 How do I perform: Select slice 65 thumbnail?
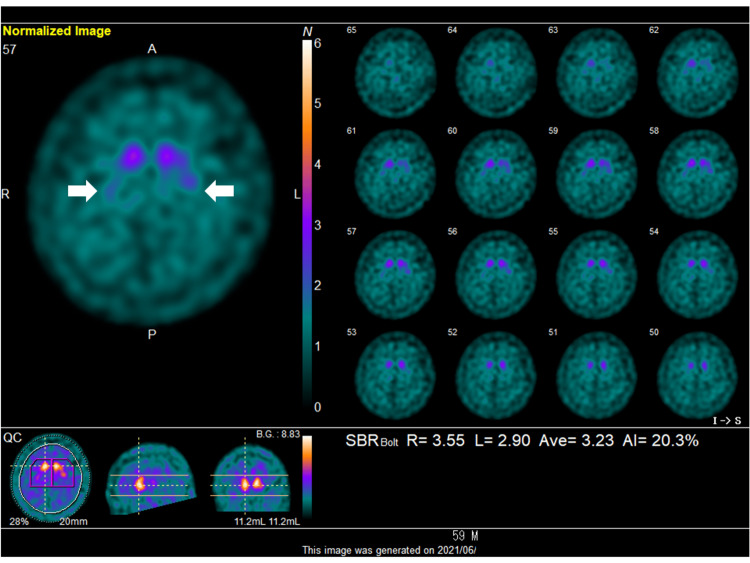(395, 72)
